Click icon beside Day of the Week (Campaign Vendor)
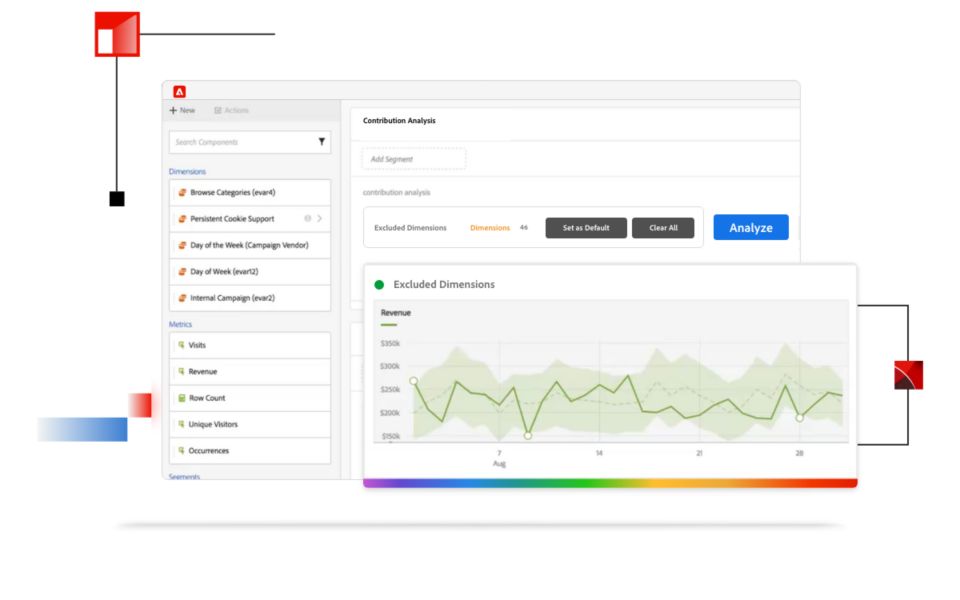Image resolution: width=960 pixels, height=600 pixels. click(182, 245)
